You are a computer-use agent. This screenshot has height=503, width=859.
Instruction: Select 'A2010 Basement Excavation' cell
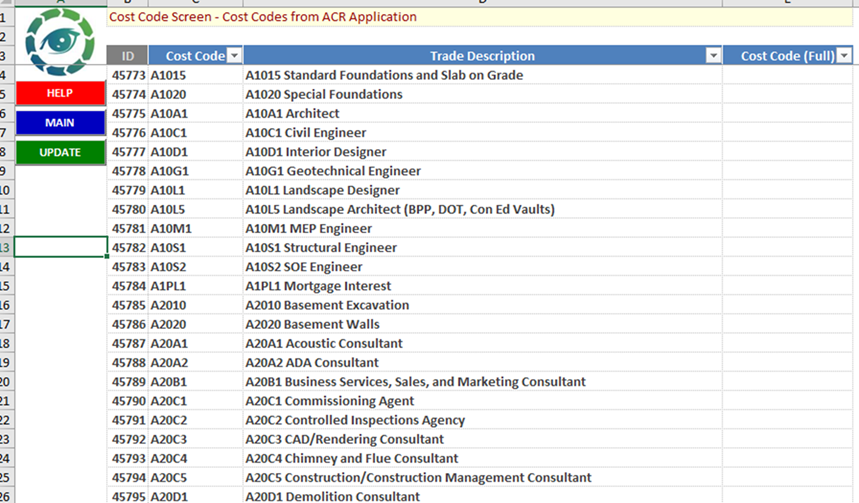pyautogui.click(x=483, y=305)
